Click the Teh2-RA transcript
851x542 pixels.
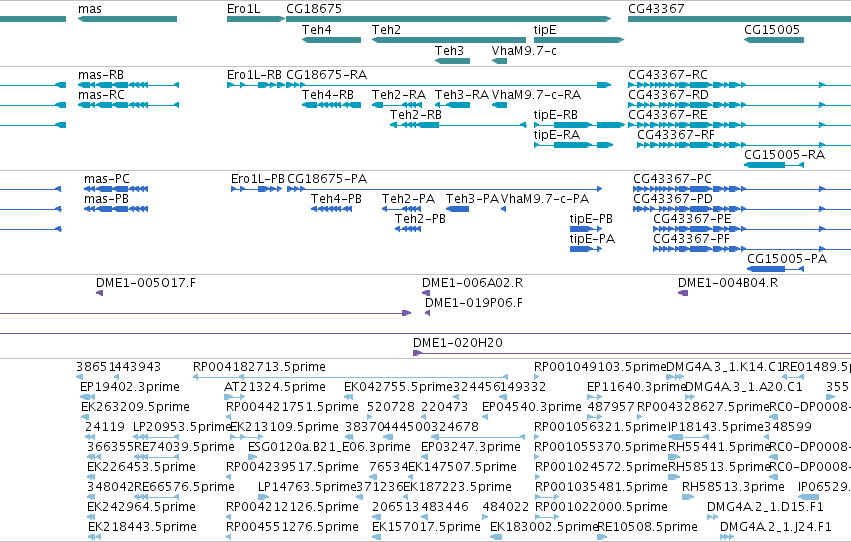[397, 105]
